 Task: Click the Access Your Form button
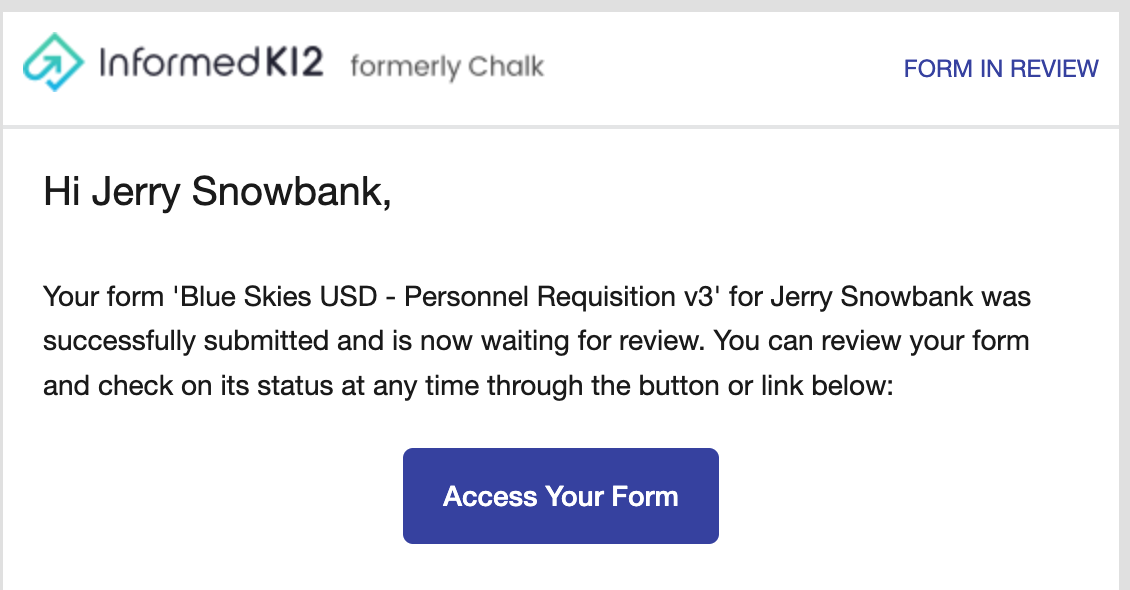click(561, 496)
